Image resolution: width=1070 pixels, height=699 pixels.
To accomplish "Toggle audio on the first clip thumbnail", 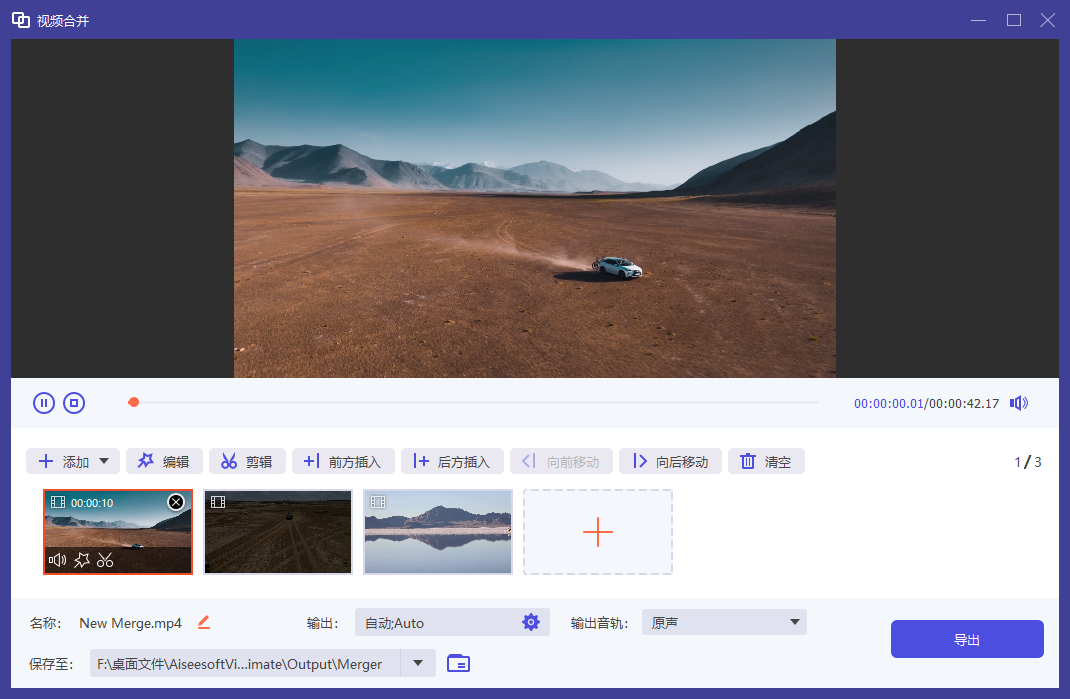I will coord(58,560).
